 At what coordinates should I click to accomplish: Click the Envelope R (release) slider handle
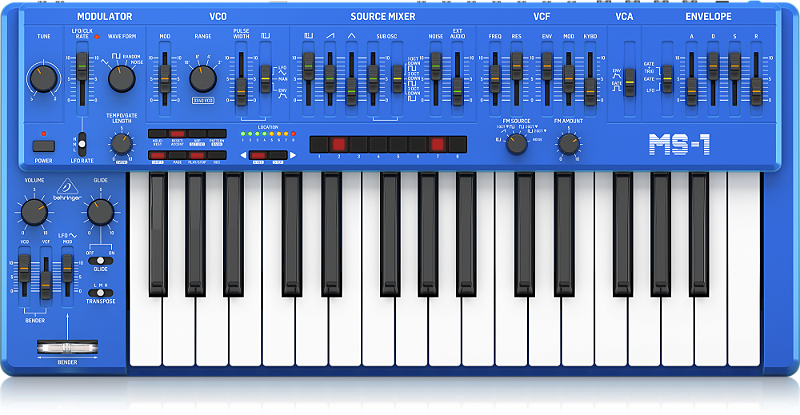(757, 92)
